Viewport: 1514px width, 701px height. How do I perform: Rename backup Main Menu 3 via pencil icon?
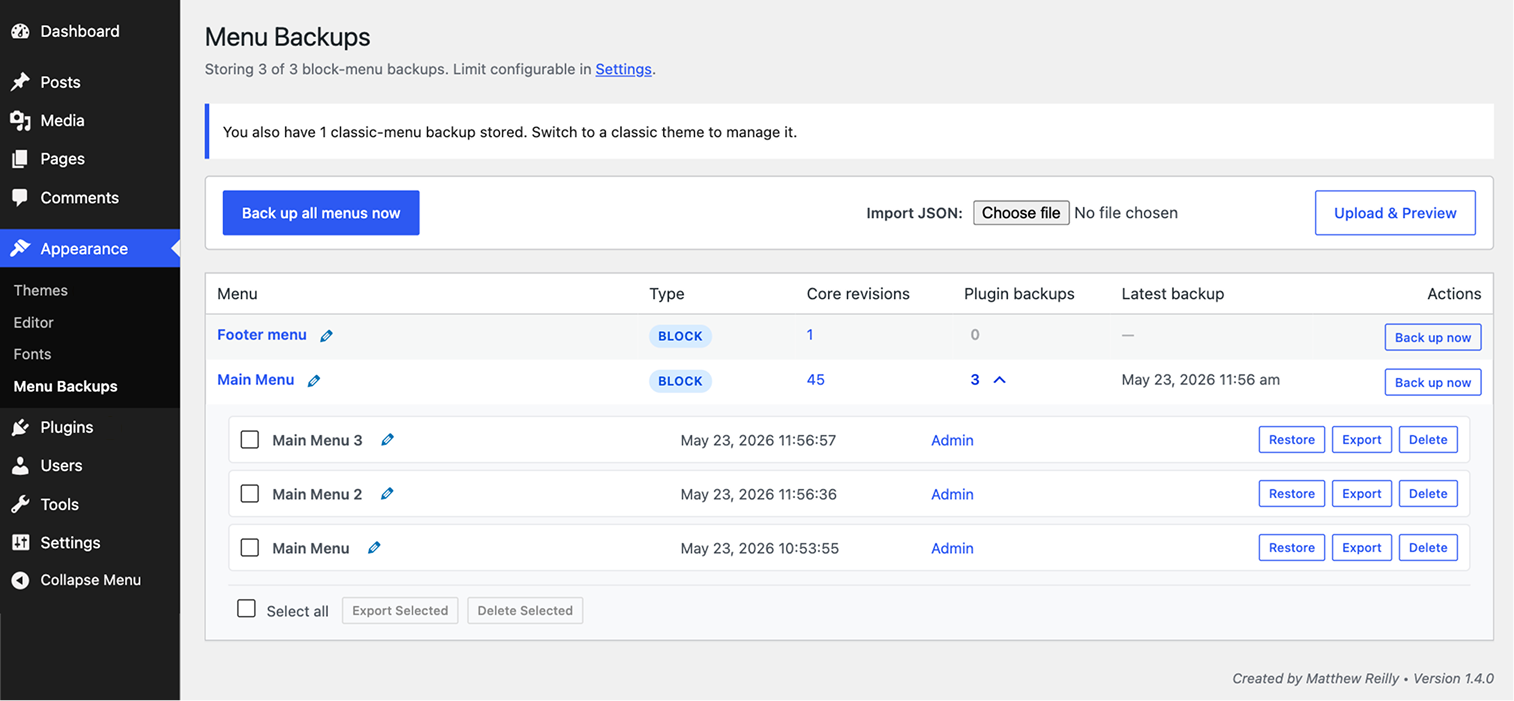tap(387, 439)
